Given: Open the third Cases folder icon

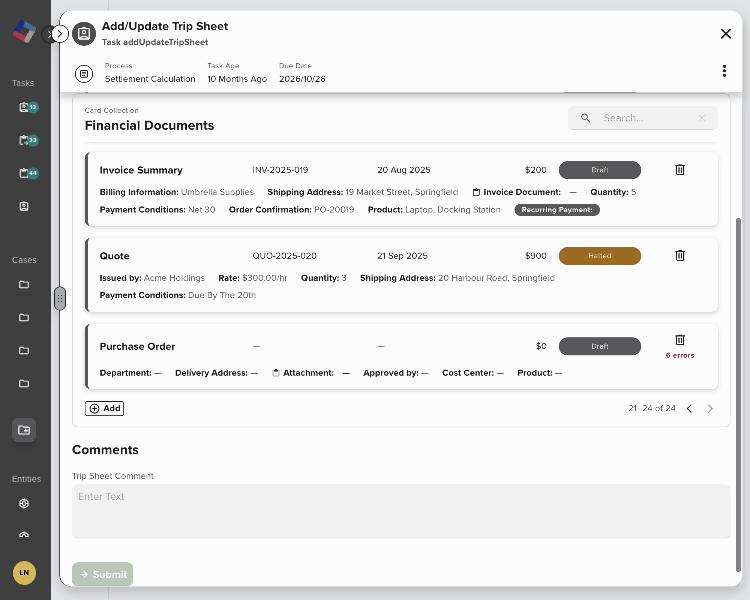Looking at the screenshot, I should click(24, 350).
